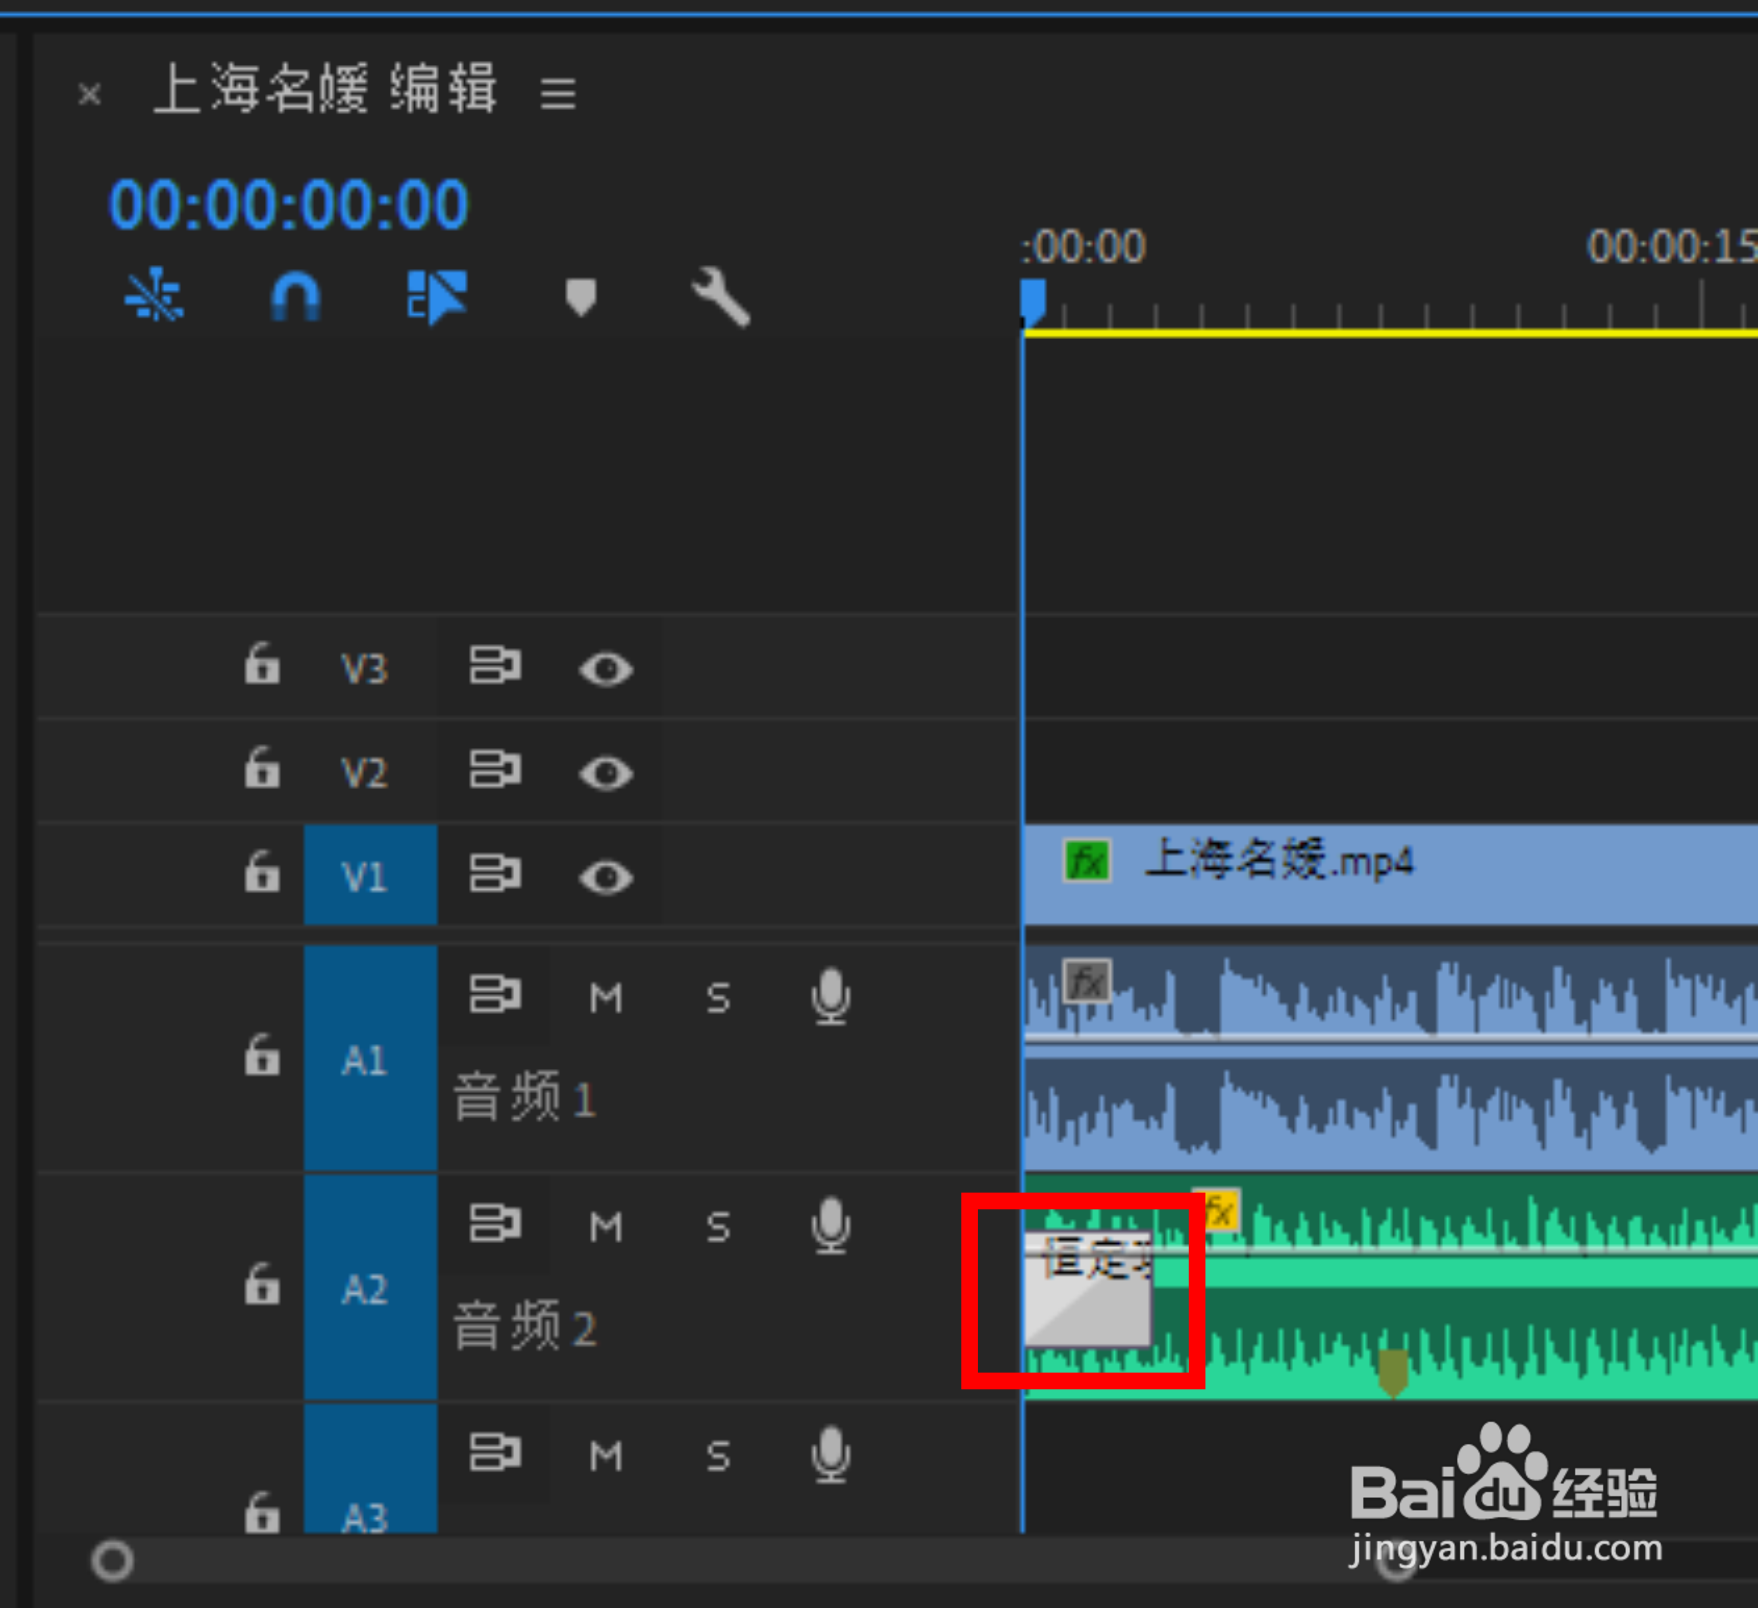Screen dimensions: 1758x1608
Task: Click the gray fx badge on A1 clip
Action: point(1087,981)
